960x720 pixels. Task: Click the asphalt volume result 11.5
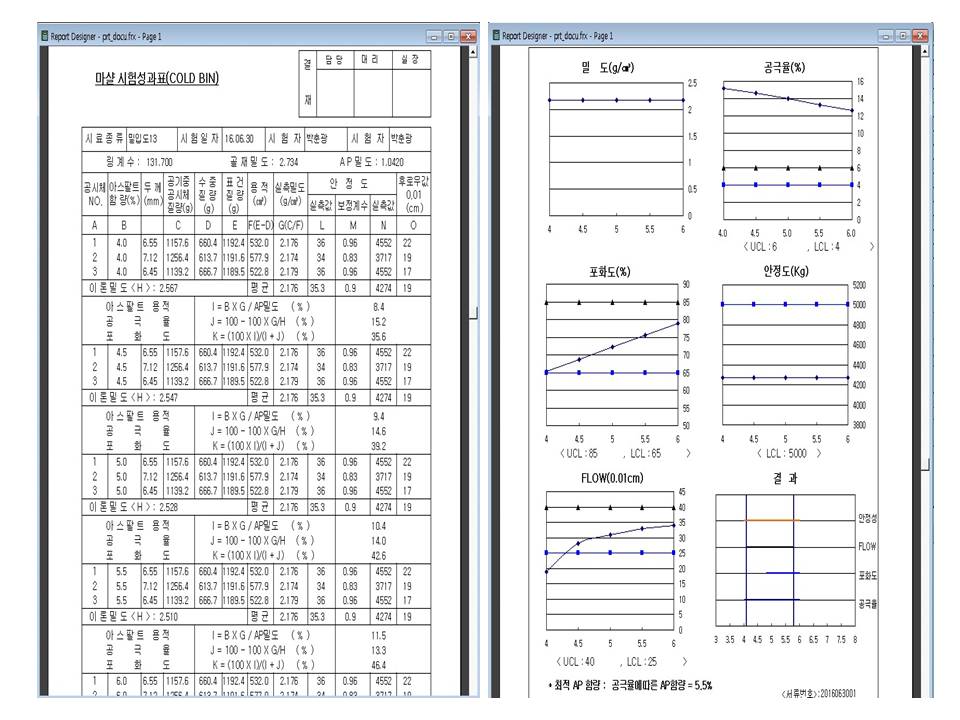click(378, 636)
